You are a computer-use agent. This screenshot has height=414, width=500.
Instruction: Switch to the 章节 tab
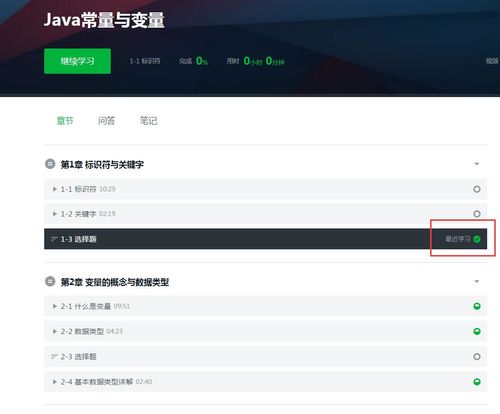pyautogui.click(x=65, y=120)
